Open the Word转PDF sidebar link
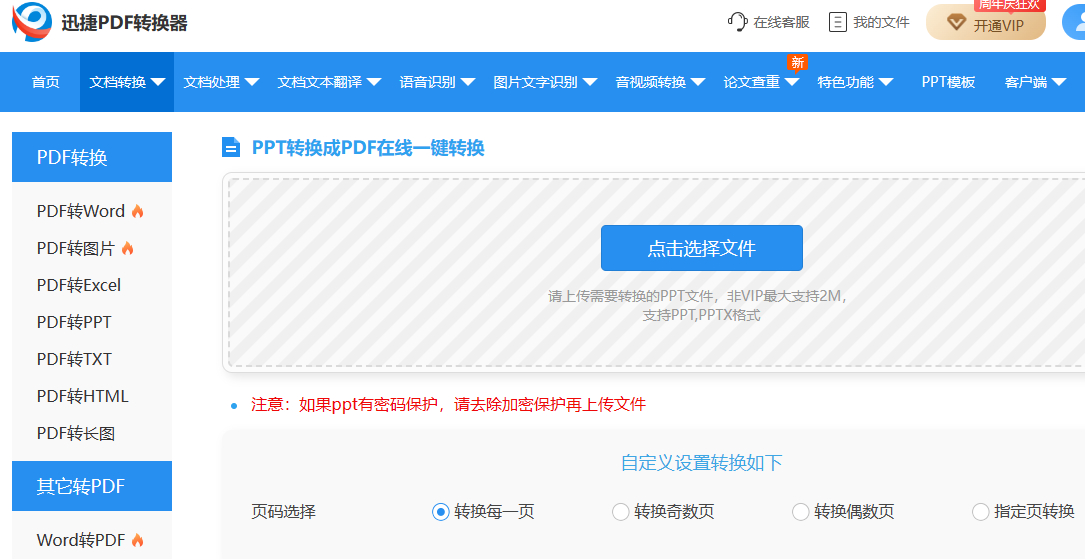The image size is (1085, 559). pyautogui.click(x=81, y=540)
